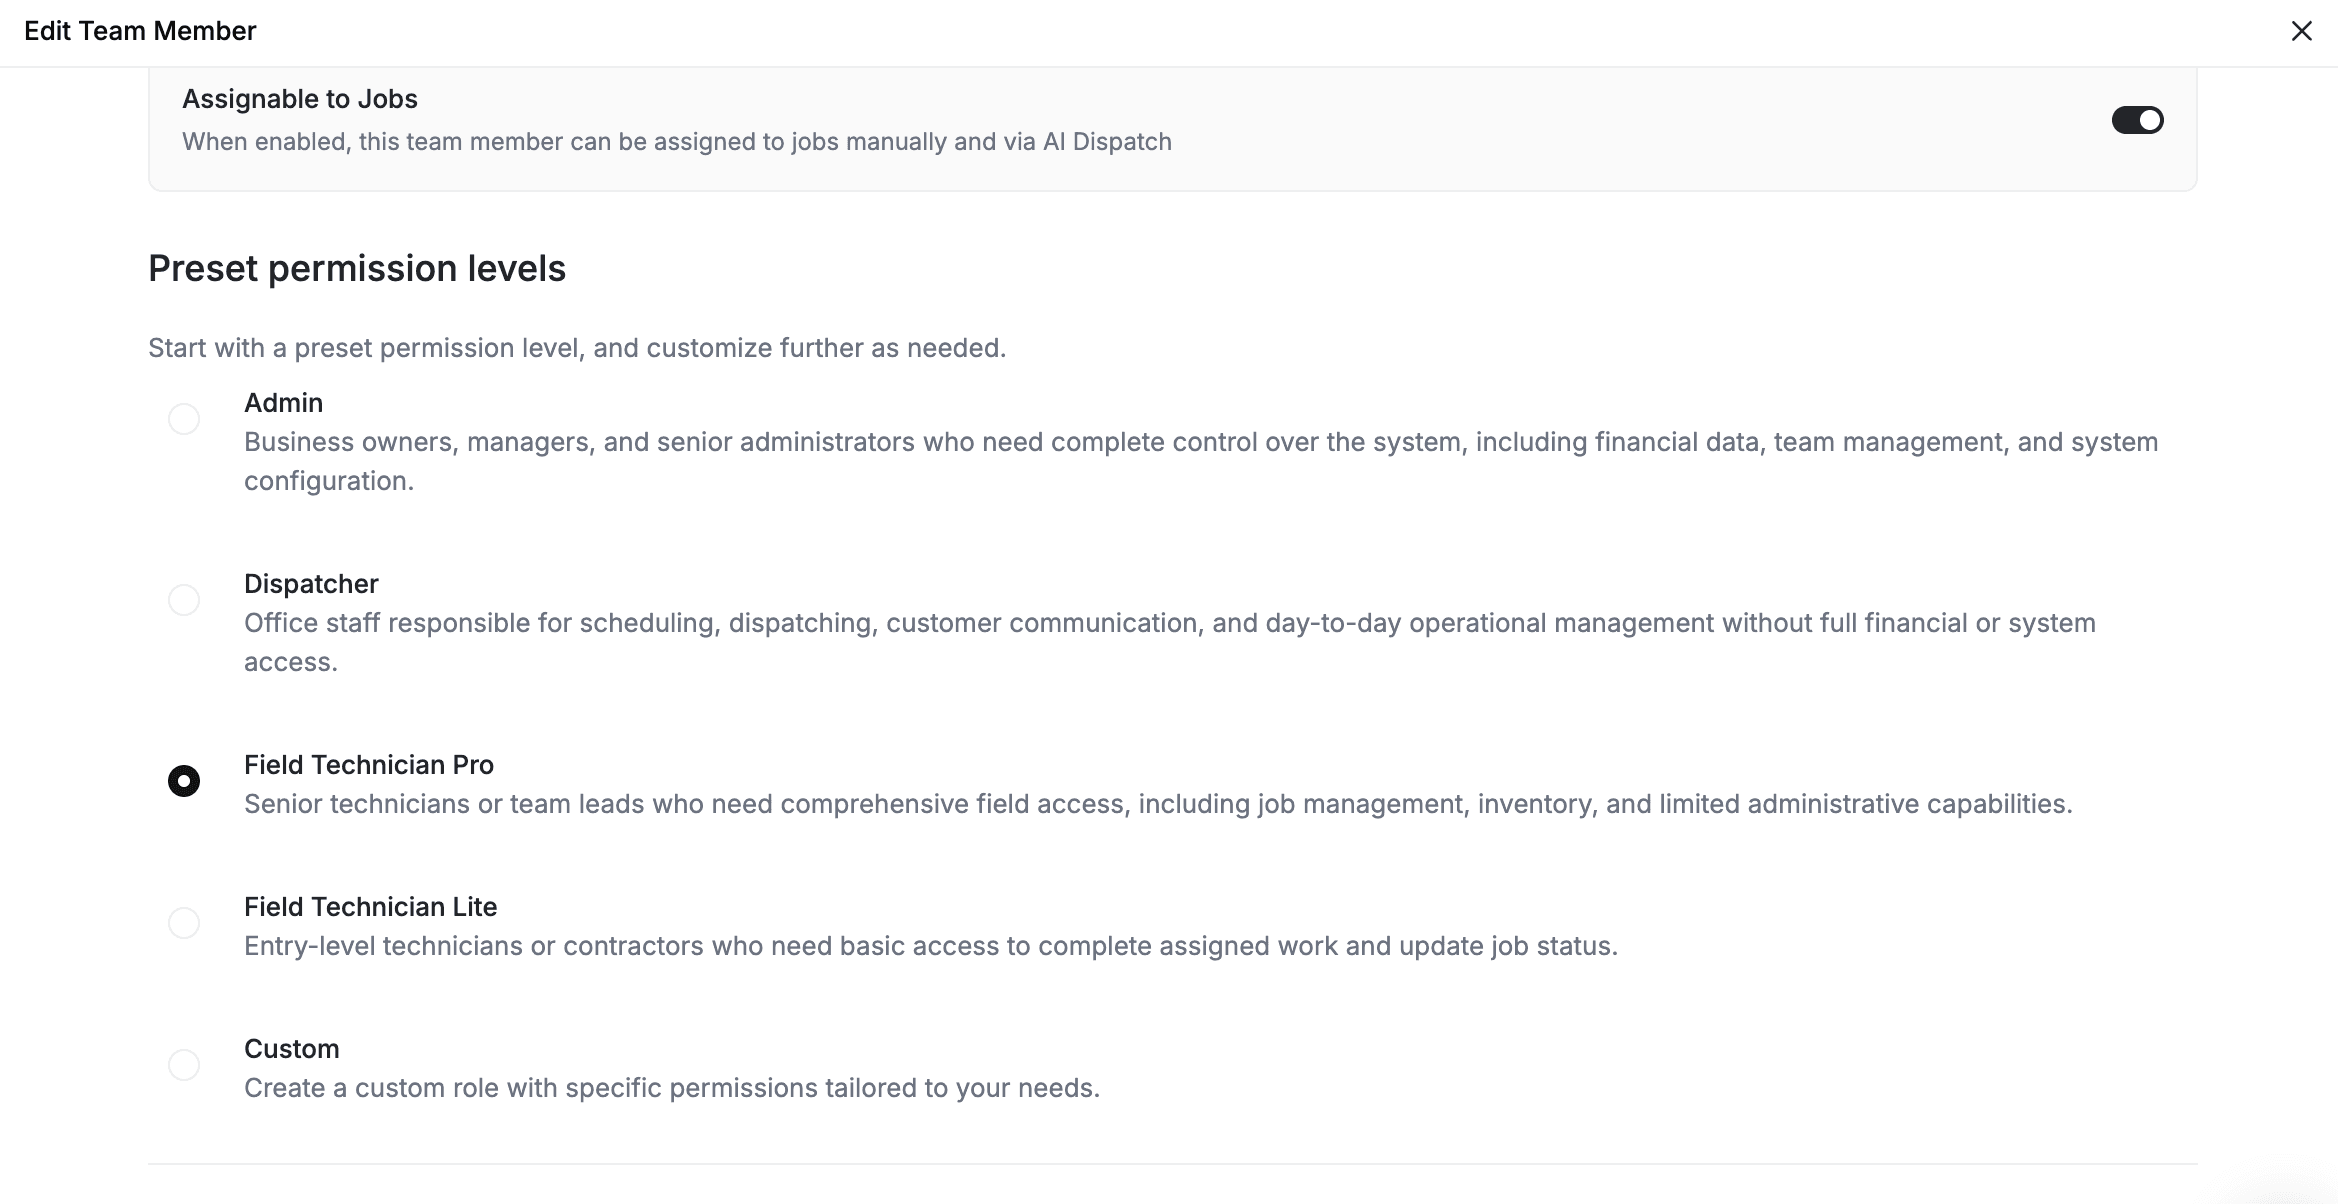
Task: Select the Custom role radio button
Action: point(184,1065)
